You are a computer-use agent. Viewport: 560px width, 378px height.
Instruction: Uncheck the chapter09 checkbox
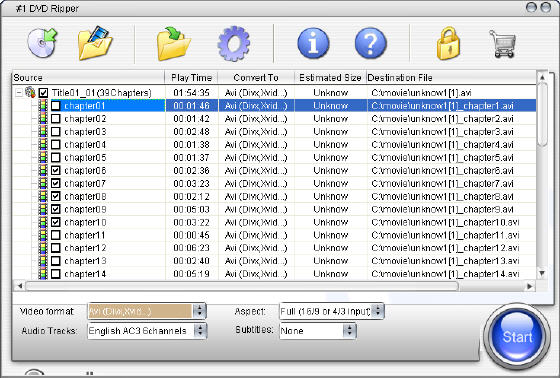click(56, 209)
